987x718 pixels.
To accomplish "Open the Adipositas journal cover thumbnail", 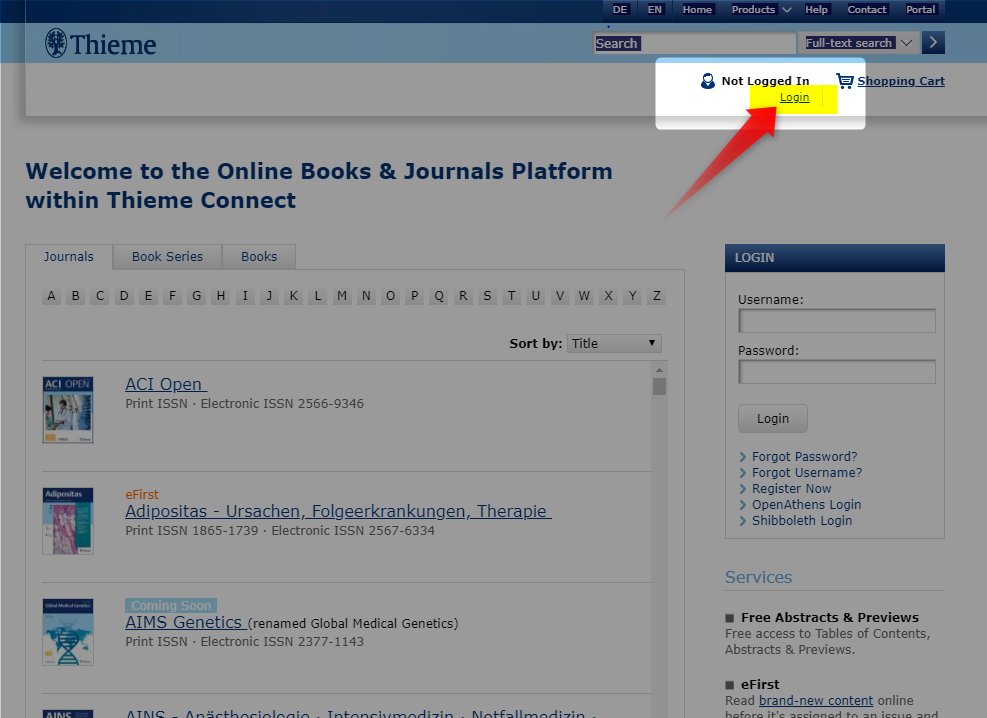I will [68, 521].
